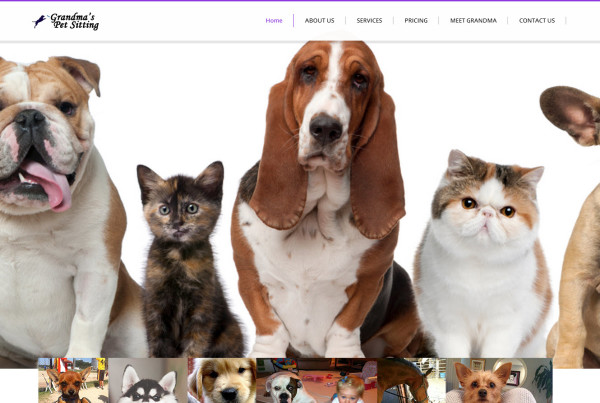
Task: Open the small brown dog thumbnail
Action: pyautogui.click(x=72, y=381)
